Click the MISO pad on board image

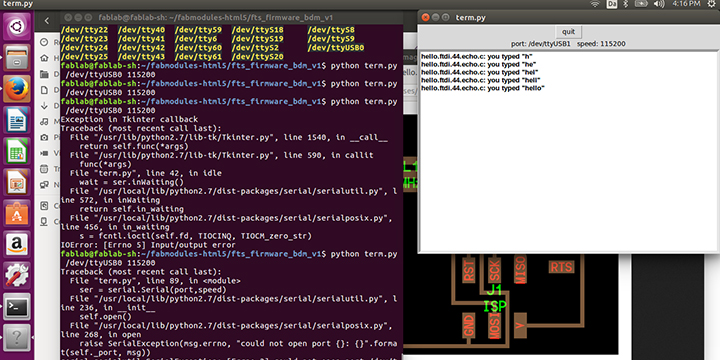click(x=520, y=270)
